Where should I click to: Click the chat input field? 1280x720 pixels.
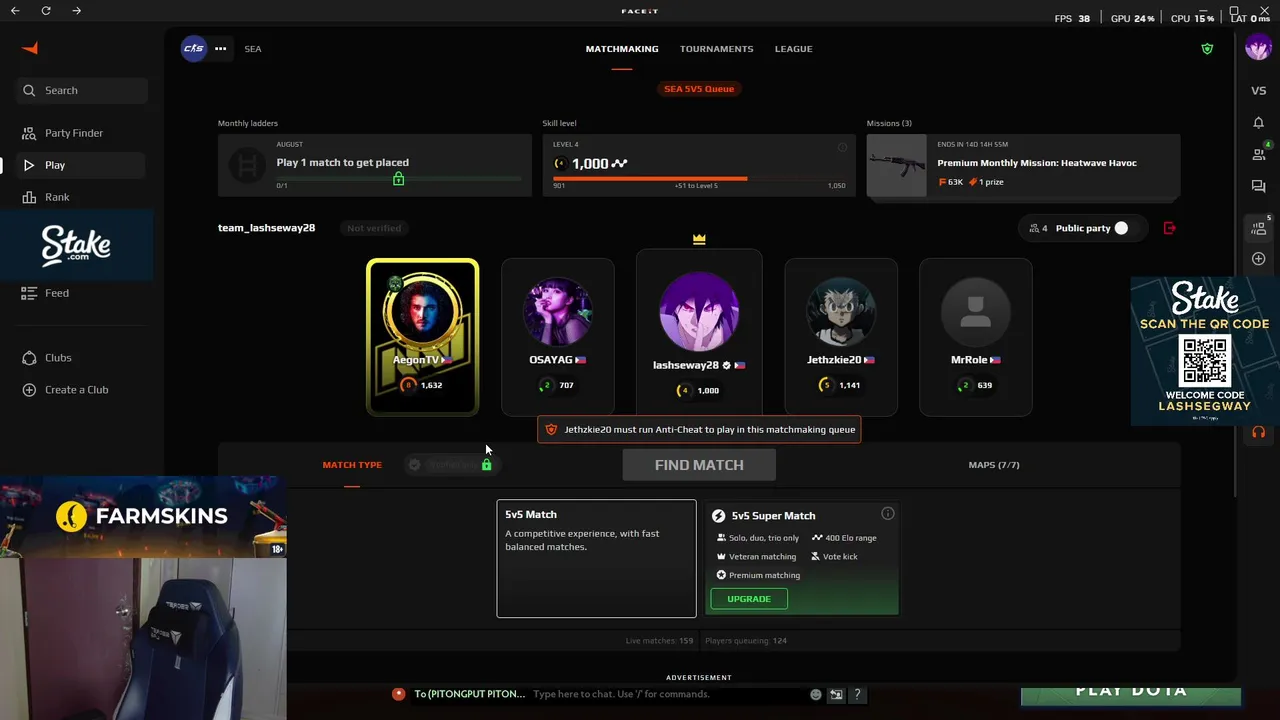668,694
